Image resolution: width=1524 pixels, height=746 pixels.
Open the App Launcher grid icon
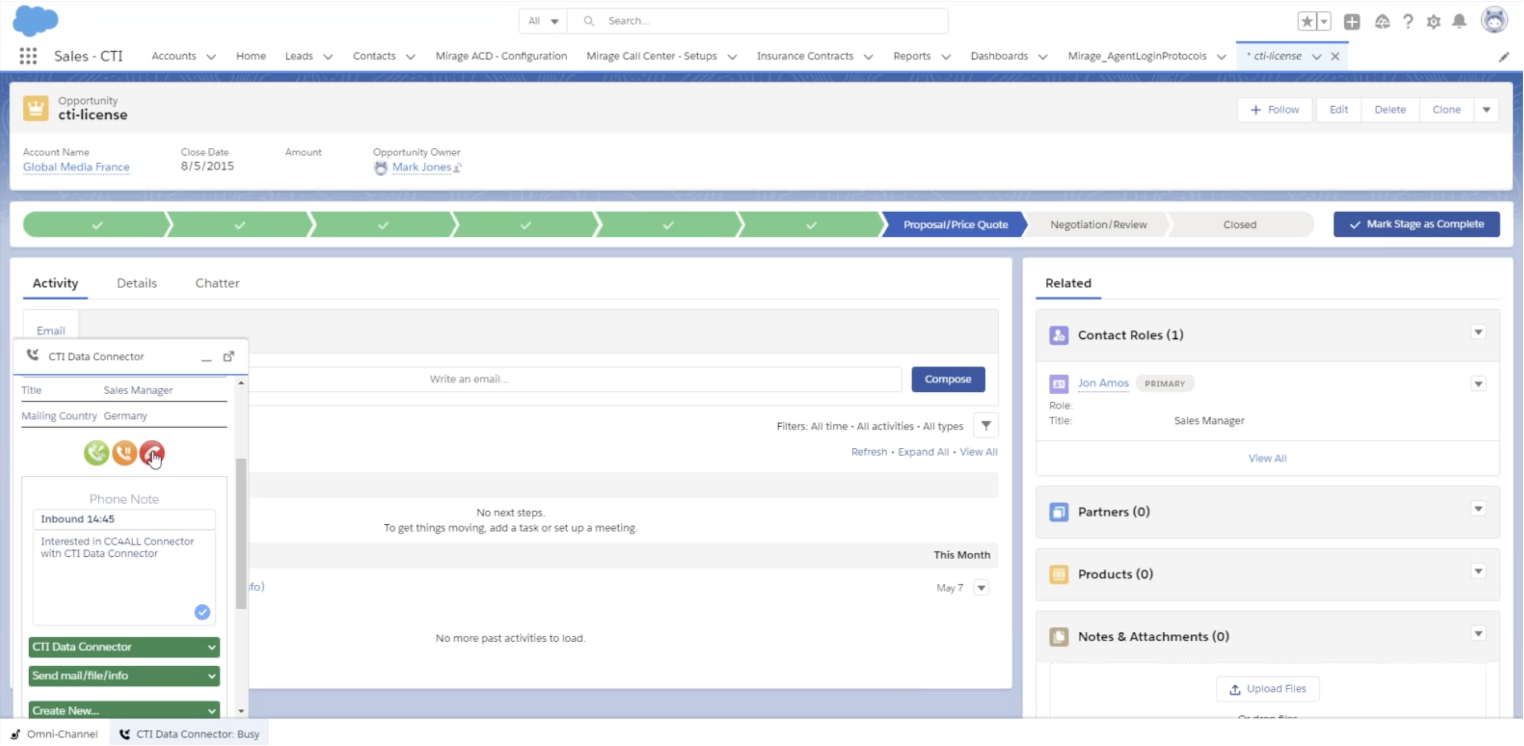(x=28, y=56)
